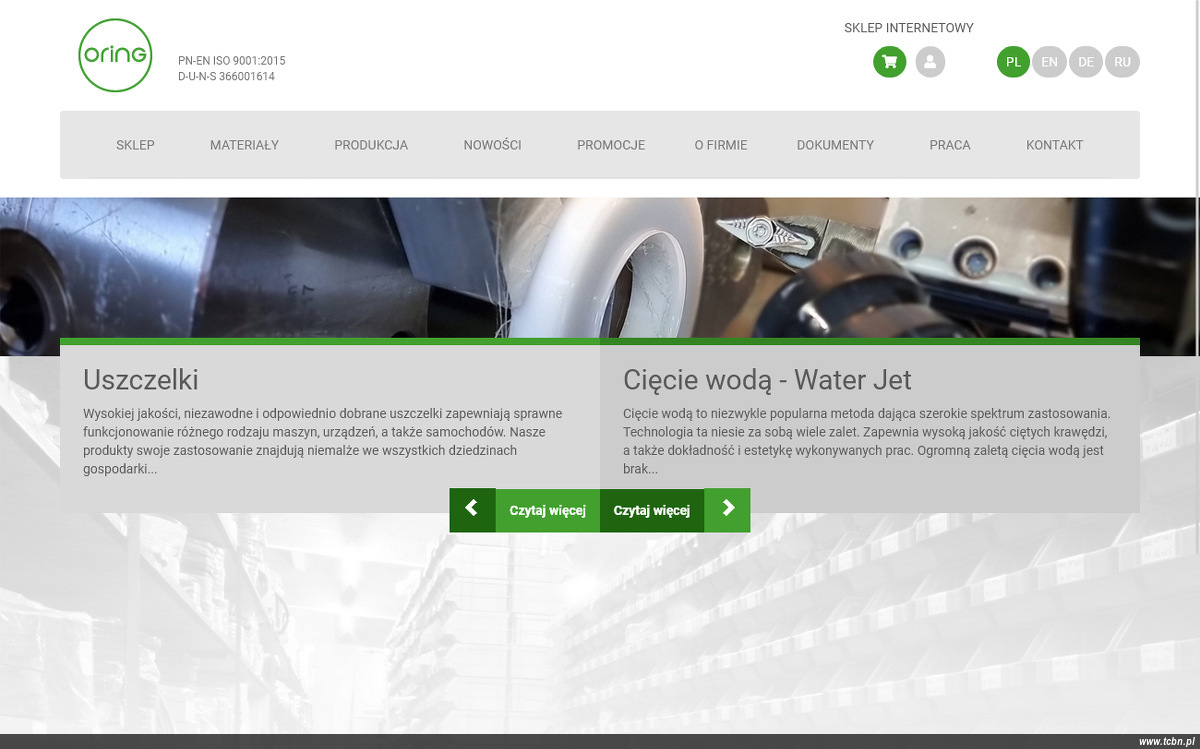Click the Water Jet description paragraph
1200x749 pixels.
click(867, 441)
